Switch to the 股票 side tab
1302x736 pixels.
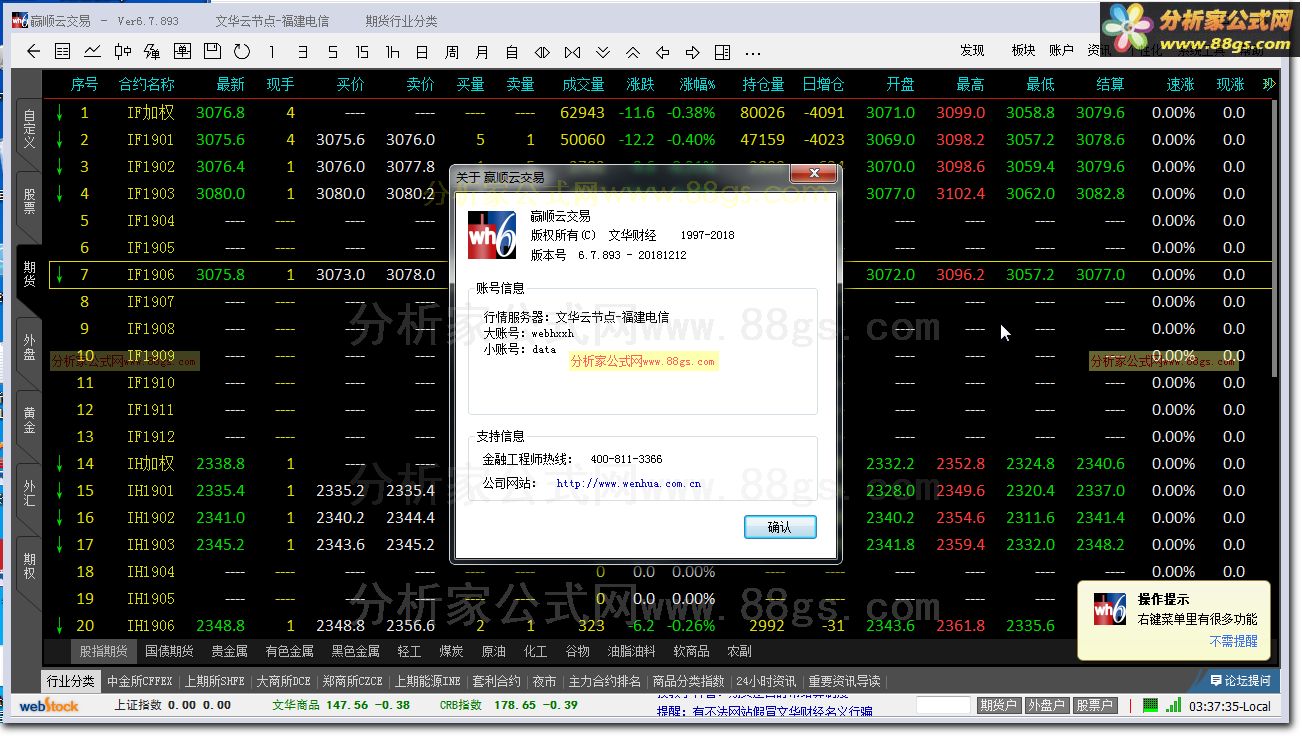pos(29,202)
